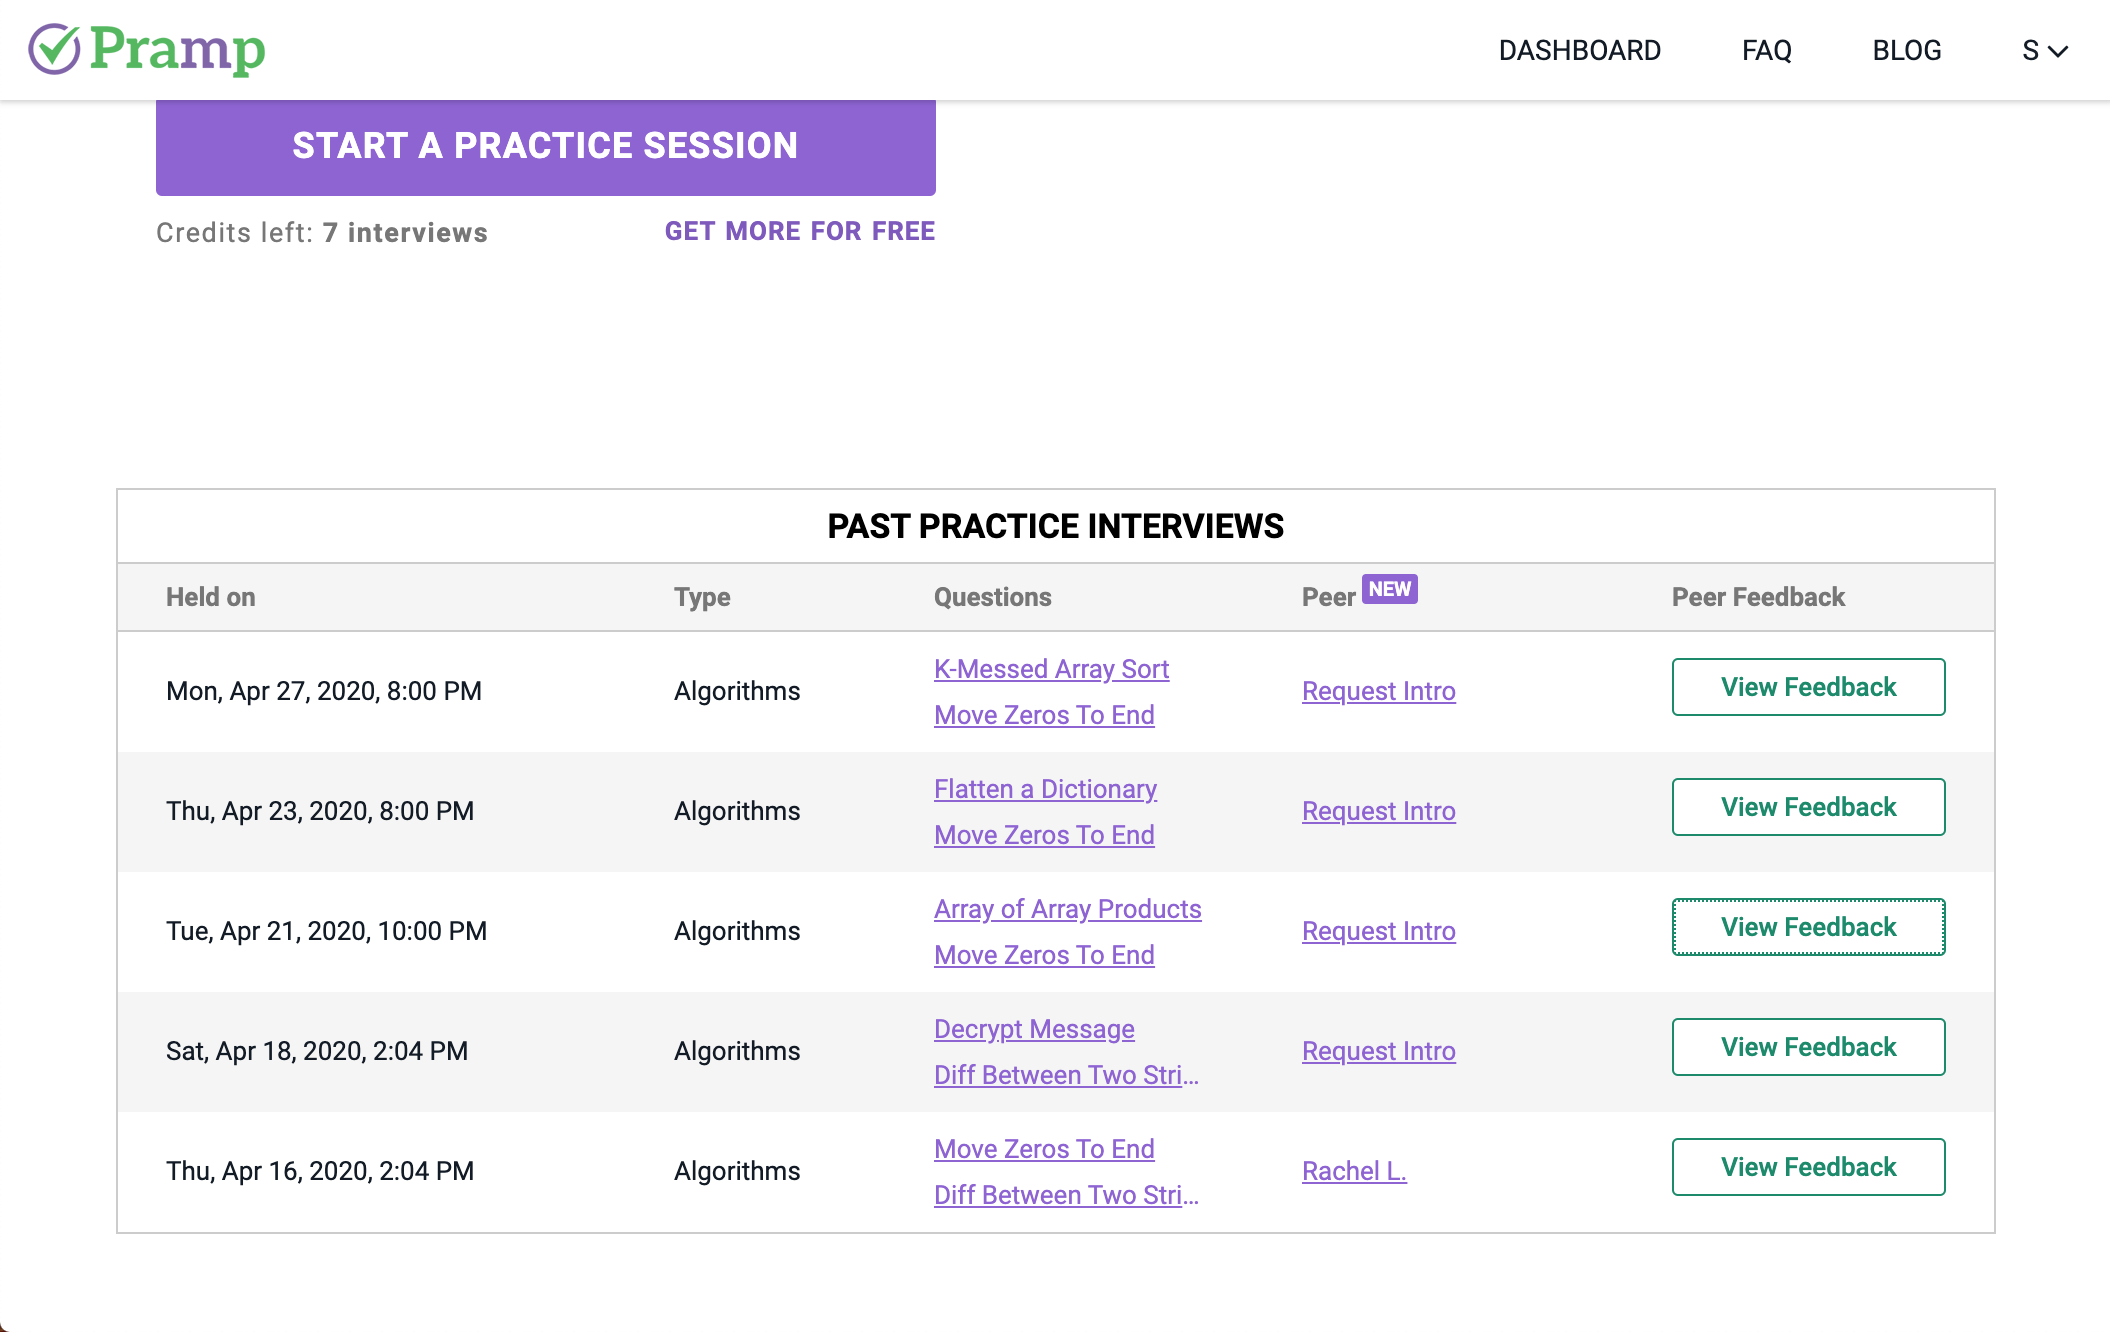Start a practice session
The height and width of the screenshot is (1332, 2110).
[545, 146]
